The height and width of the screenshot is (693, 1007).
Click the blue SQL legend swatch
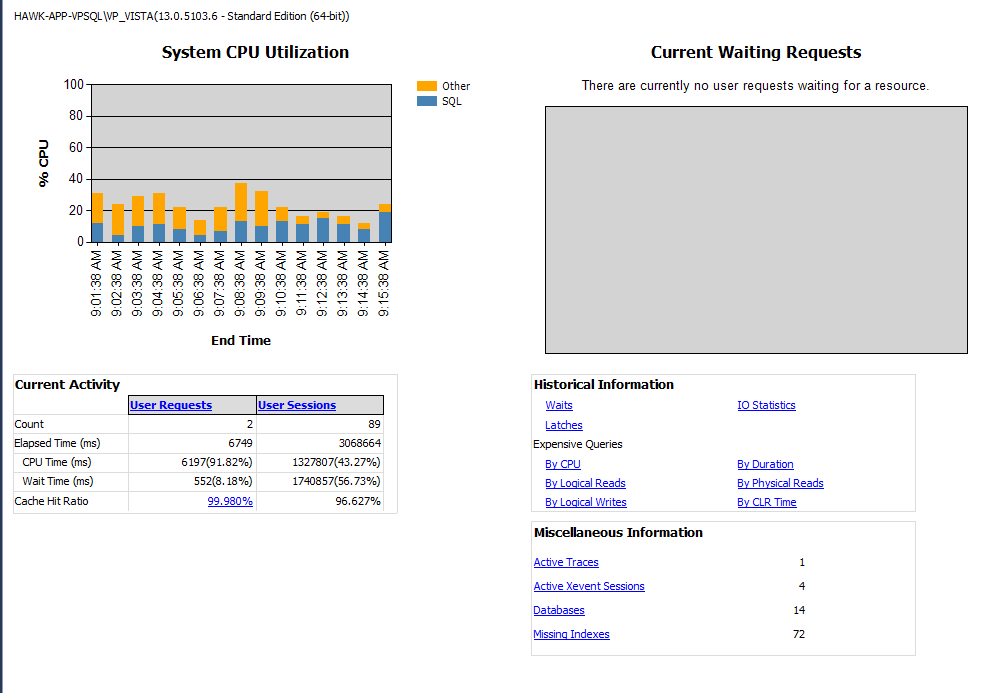(427, 101)
